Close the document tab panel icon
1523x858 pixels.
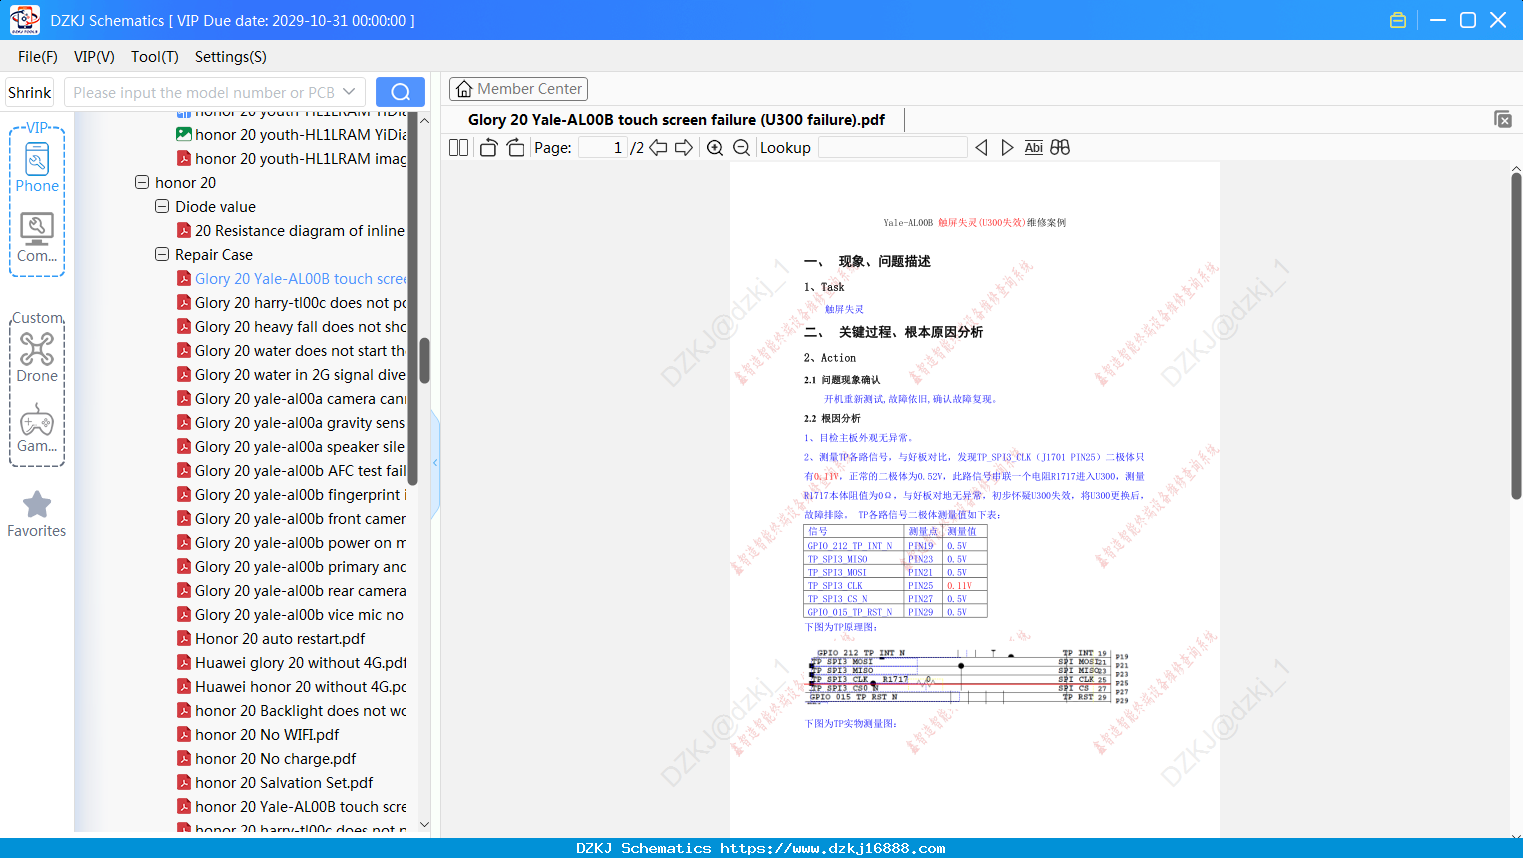point(1503,119)
